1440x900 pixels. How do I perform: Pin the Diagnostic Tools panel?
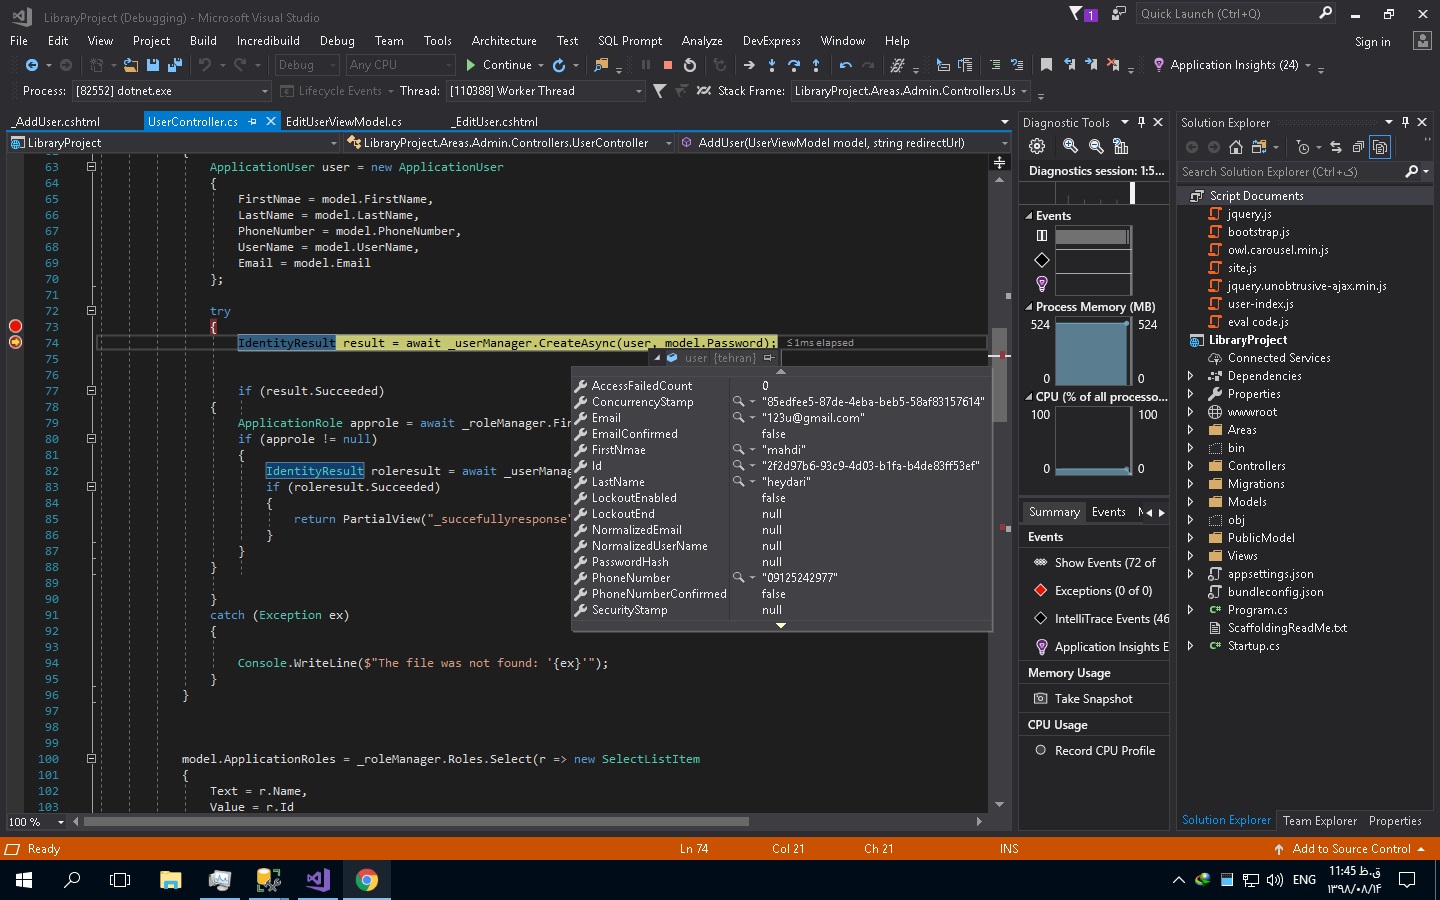click(1141, 122)
